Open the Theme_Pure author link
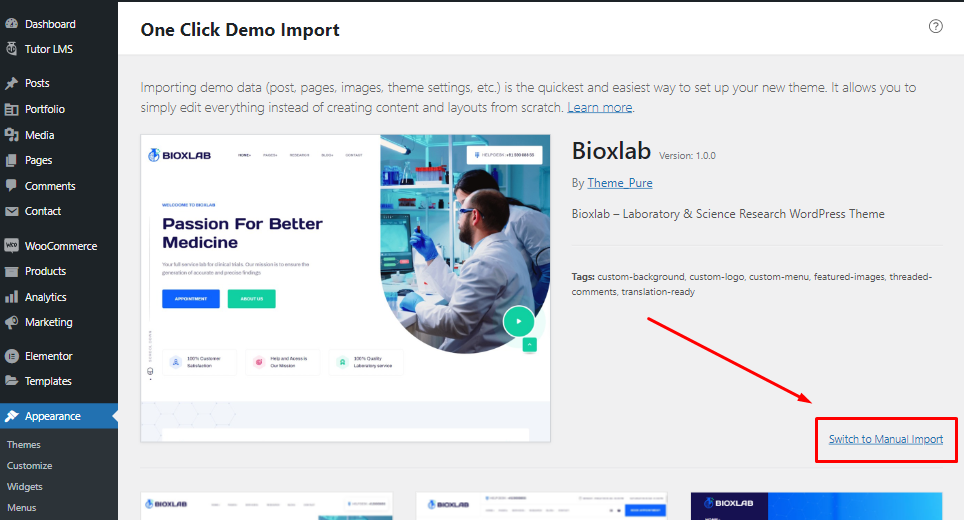 pos(620,183)
